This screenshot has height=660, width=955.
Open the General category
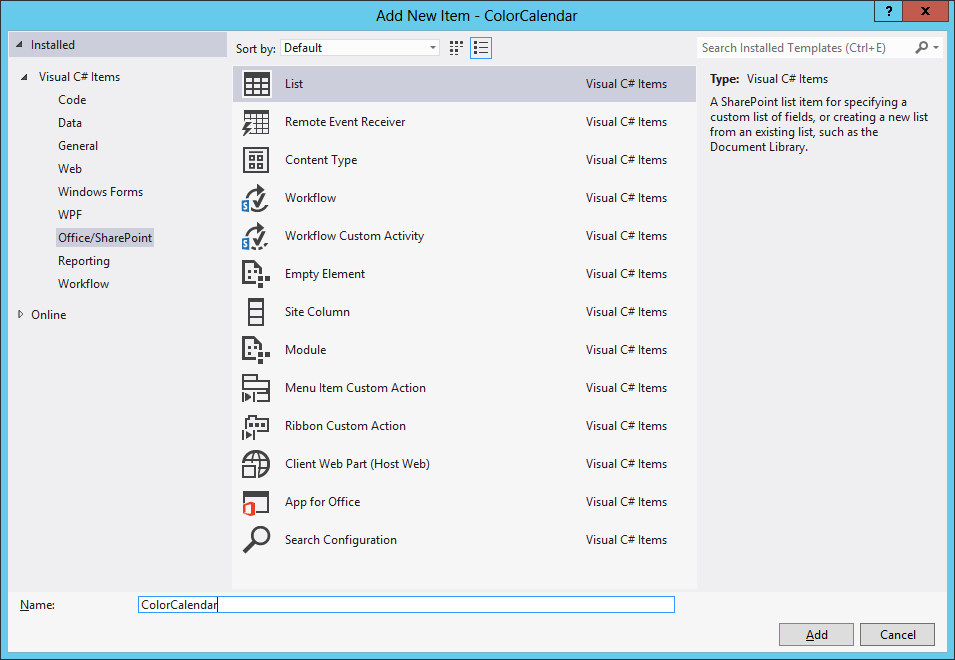coord(78,146)
